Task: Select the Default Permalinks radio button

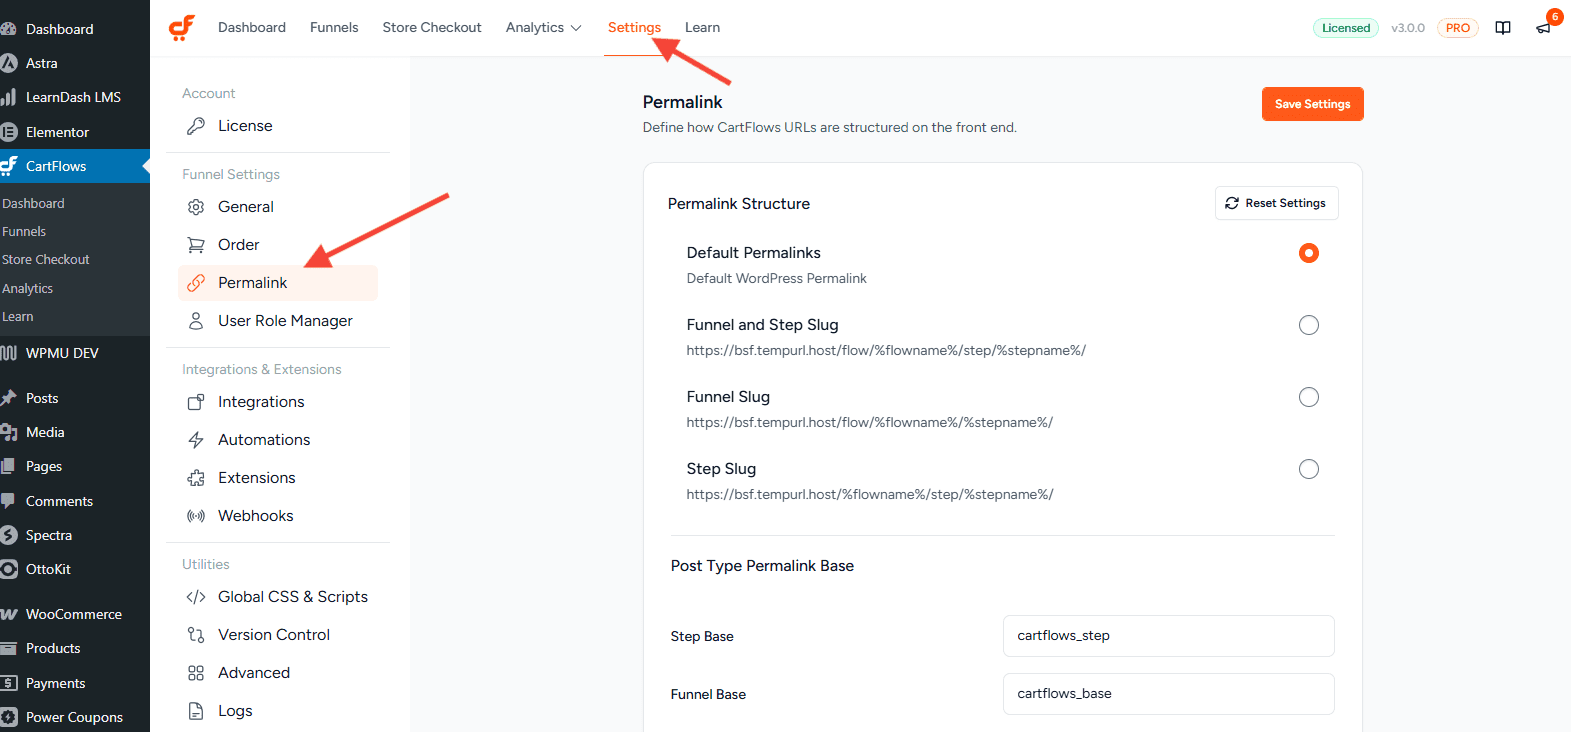Action: pos(1308,253)
